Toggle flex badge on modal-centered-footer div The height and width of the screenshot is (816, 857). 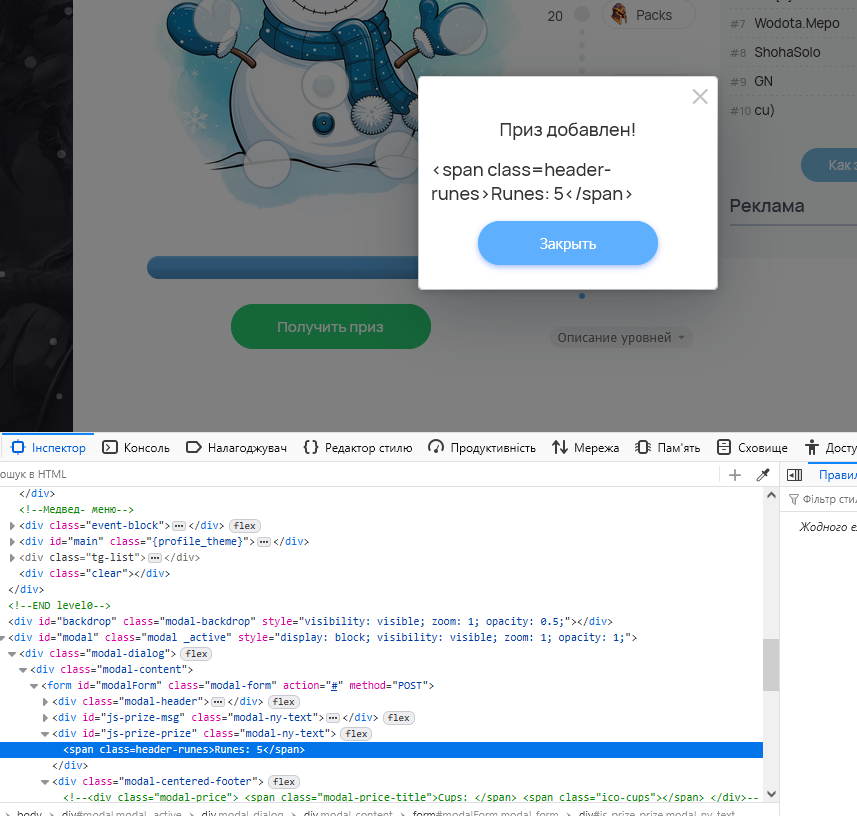click(x=284, y=782)
